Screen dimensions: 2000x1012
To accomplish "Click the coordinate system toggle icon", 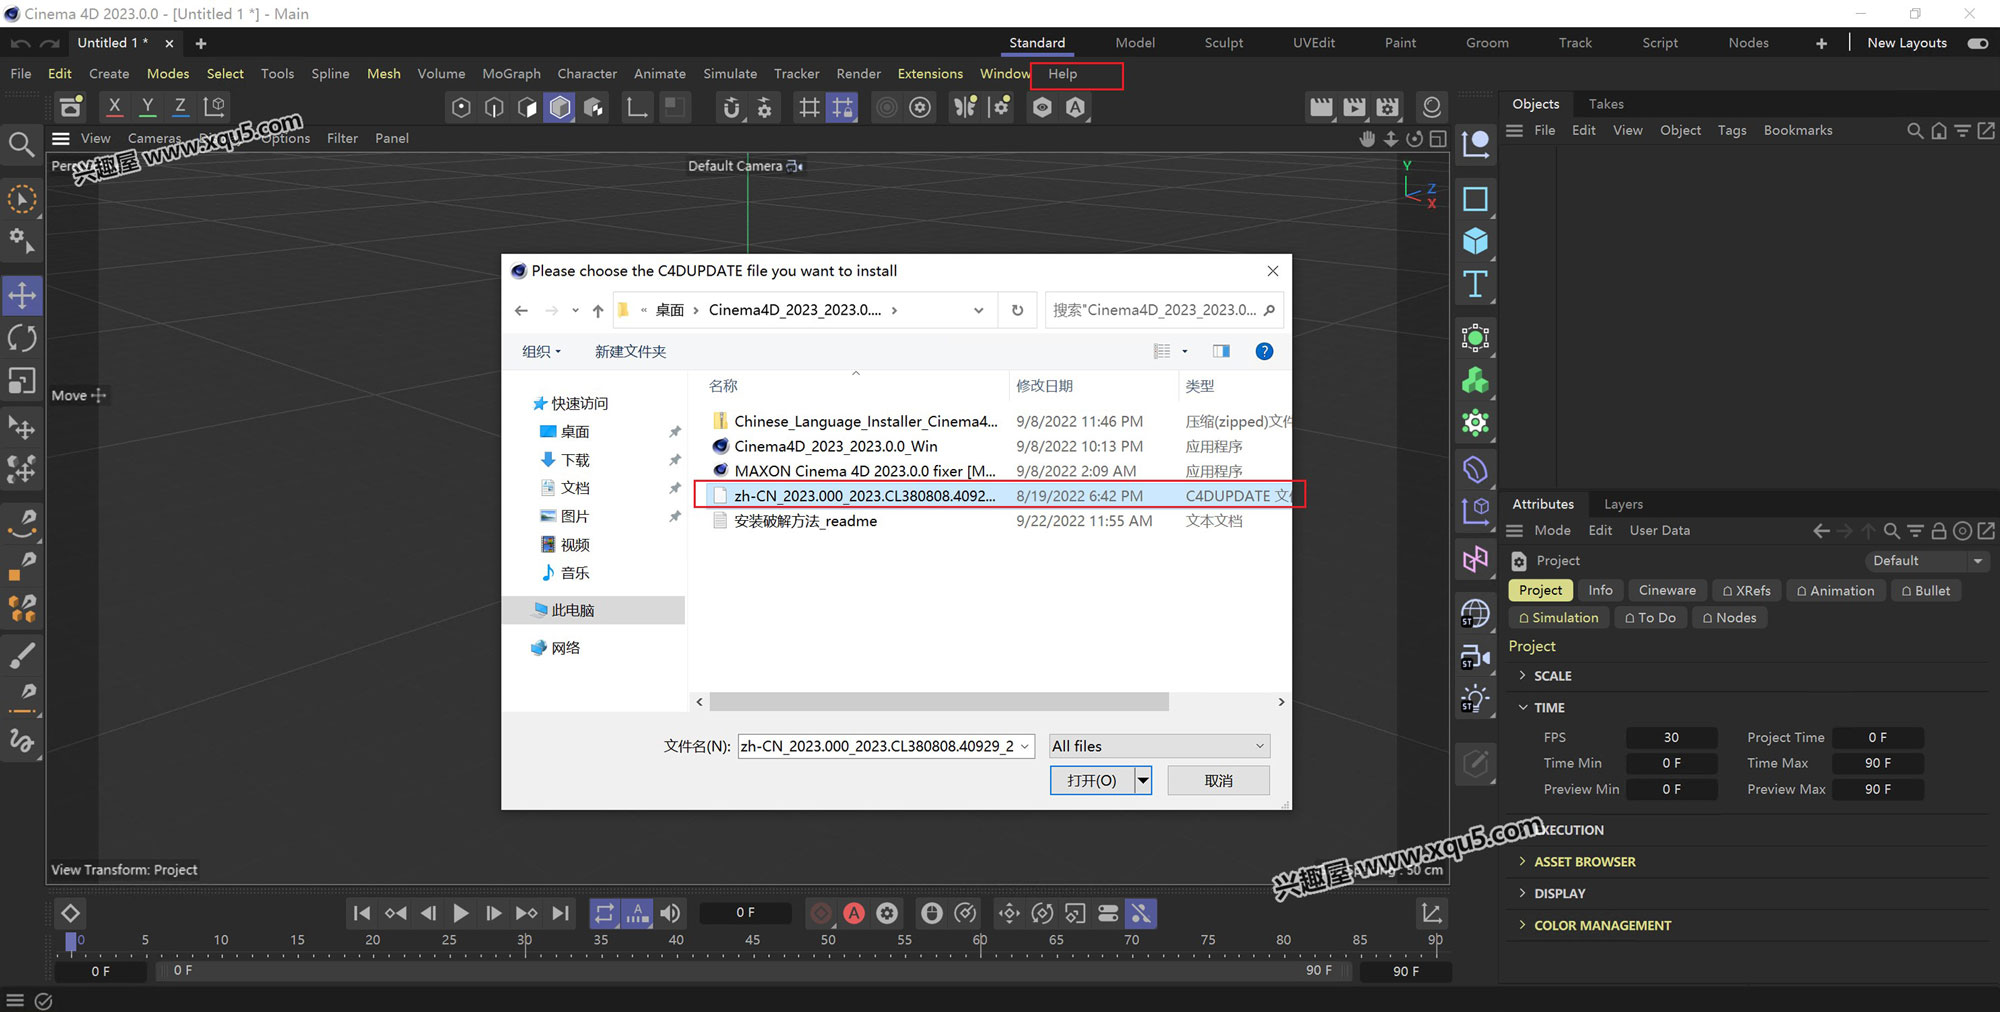I will (214, 106).
